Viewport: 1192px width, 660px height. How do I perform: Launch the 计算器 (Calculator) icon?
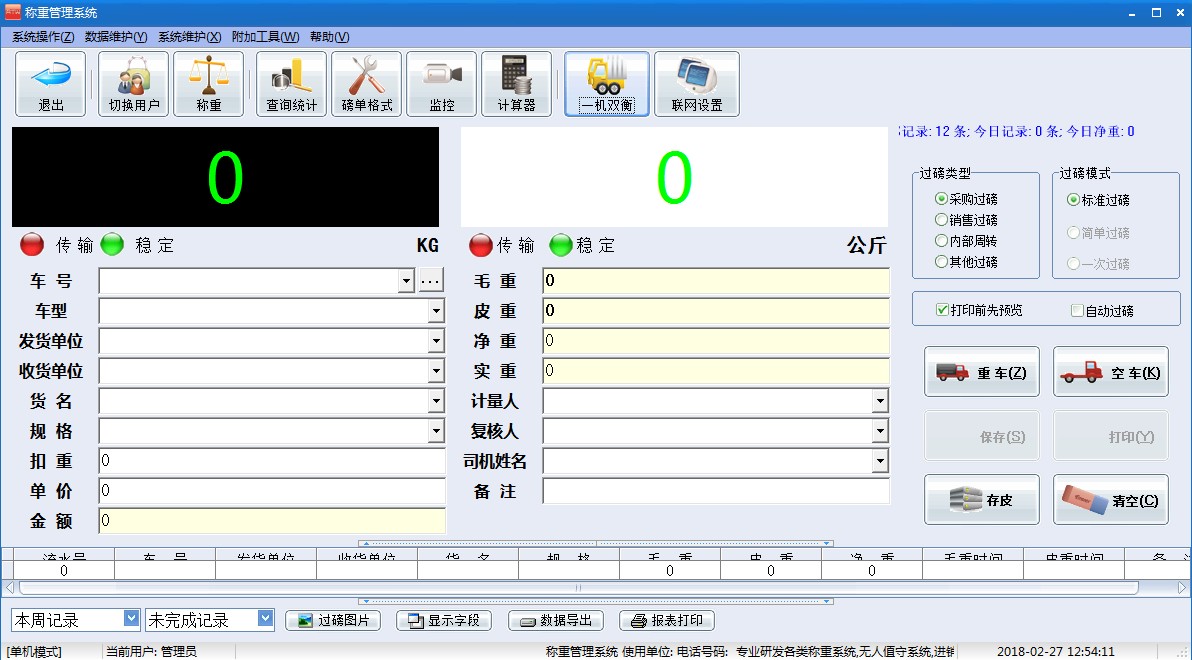click(x=516, y=83)
